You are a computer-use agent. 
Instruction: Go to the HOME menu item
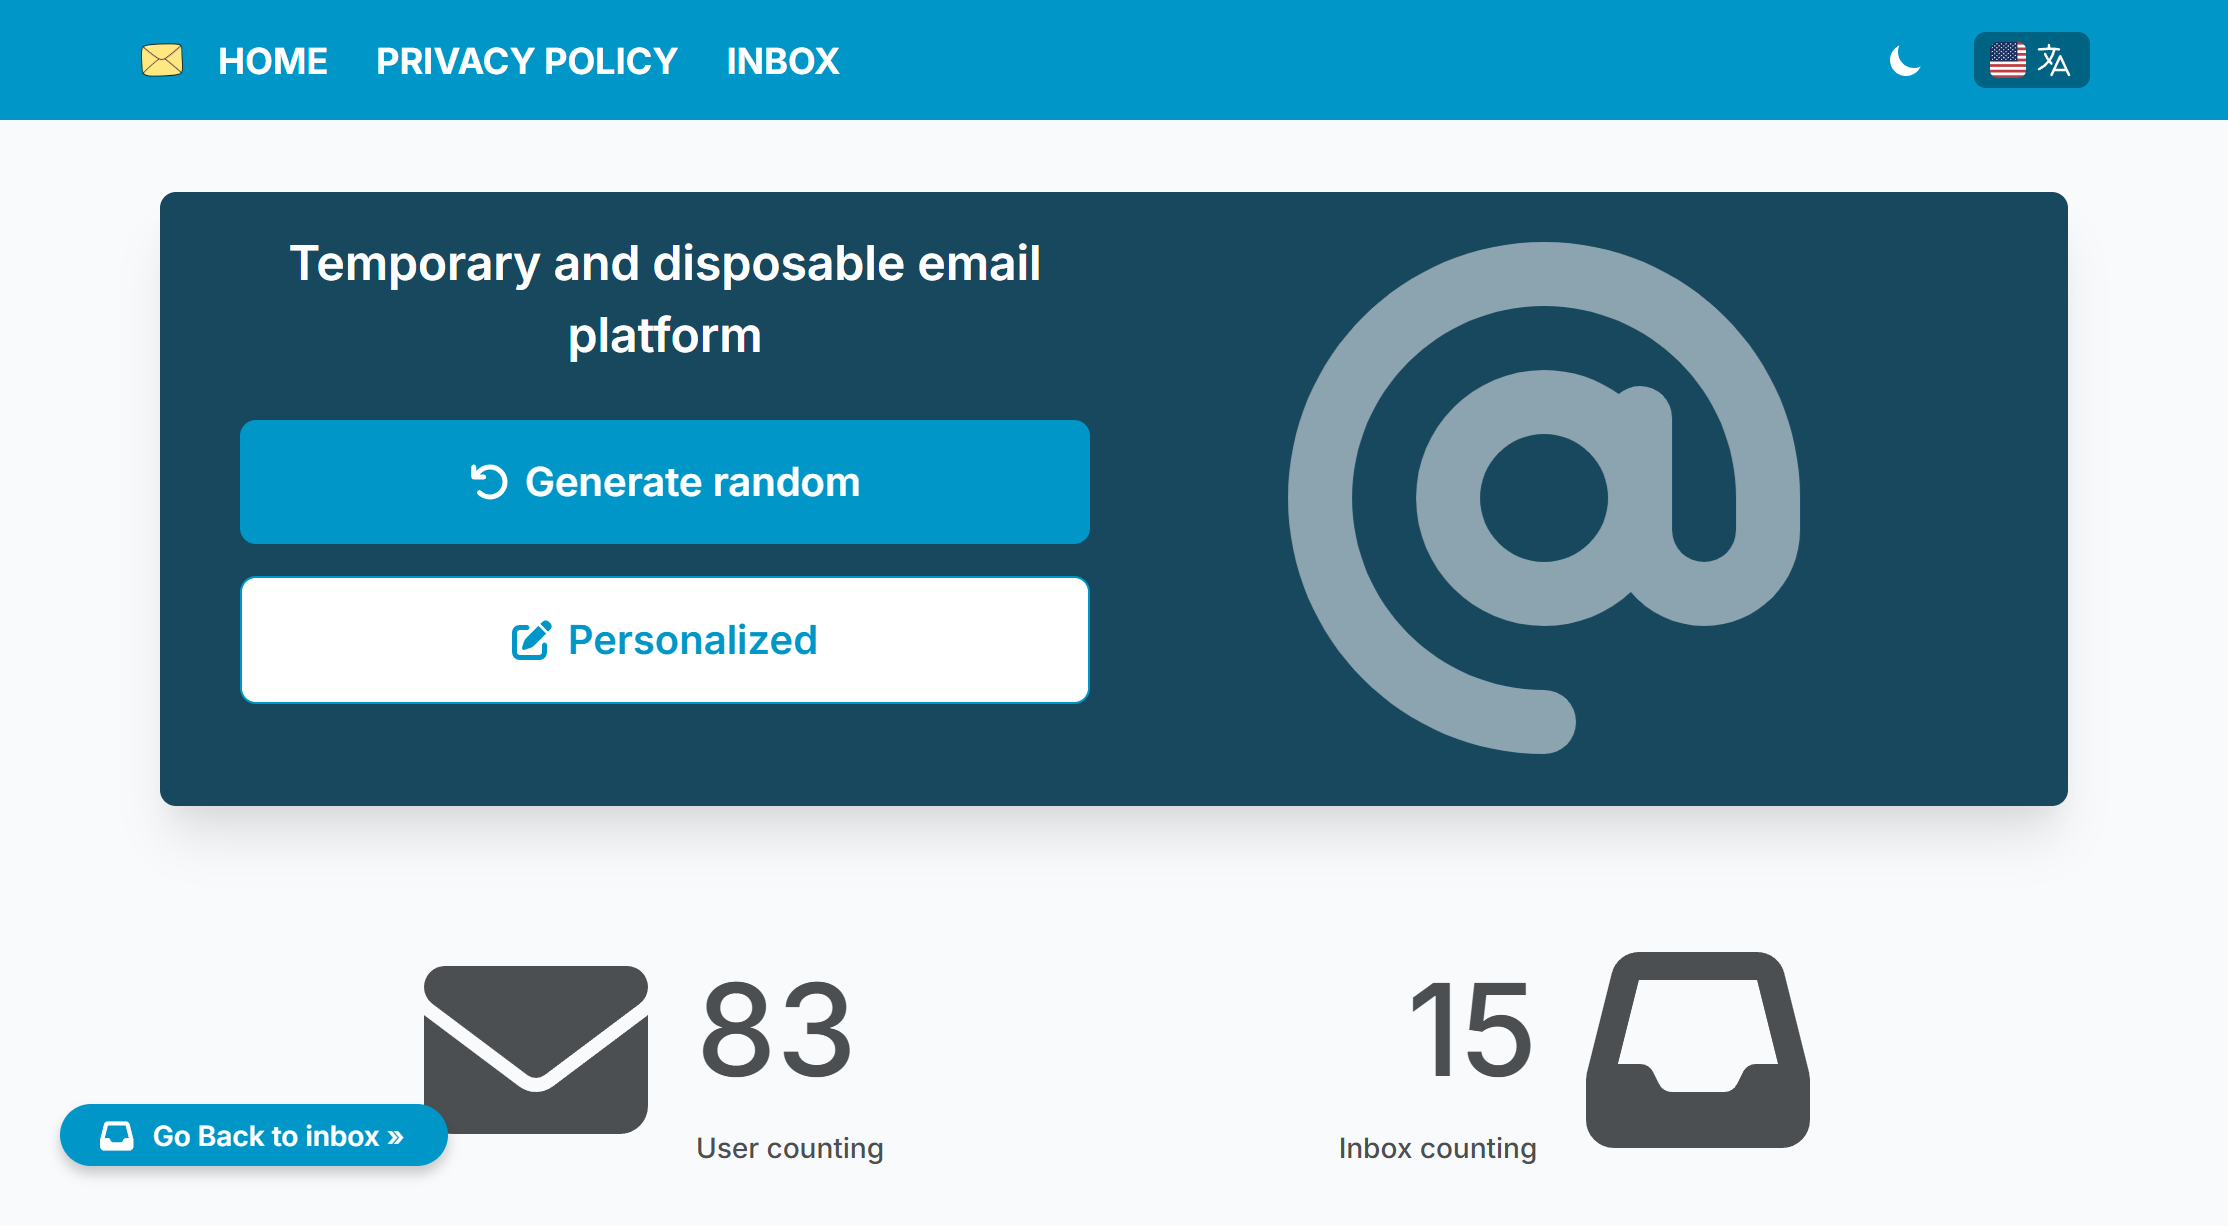273,61
